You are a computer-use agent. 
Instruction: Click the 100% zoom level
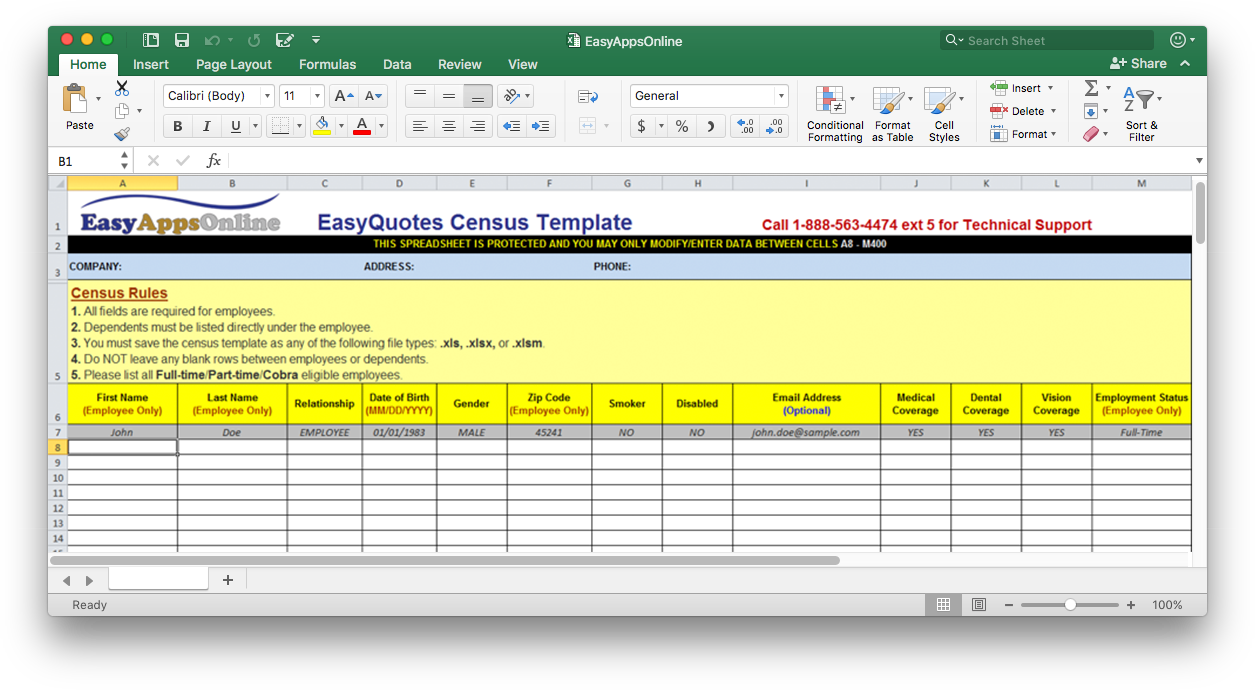(1167, 605)
